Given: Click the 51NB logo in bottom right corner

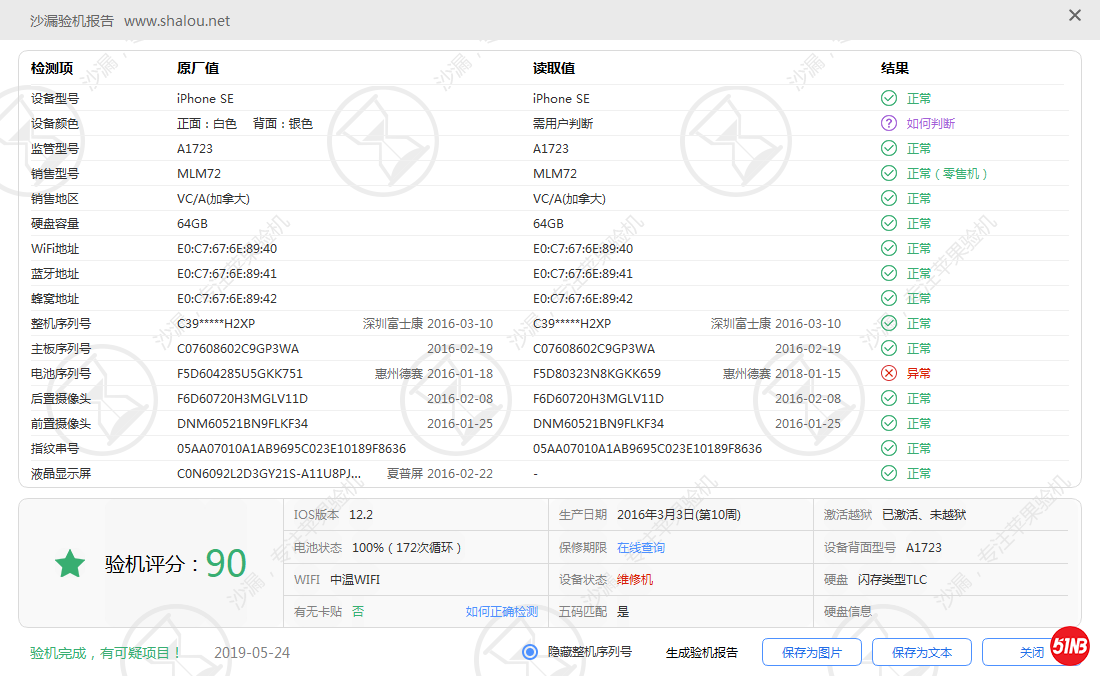Looking at the screenshot, I should tap(1070, 648).
